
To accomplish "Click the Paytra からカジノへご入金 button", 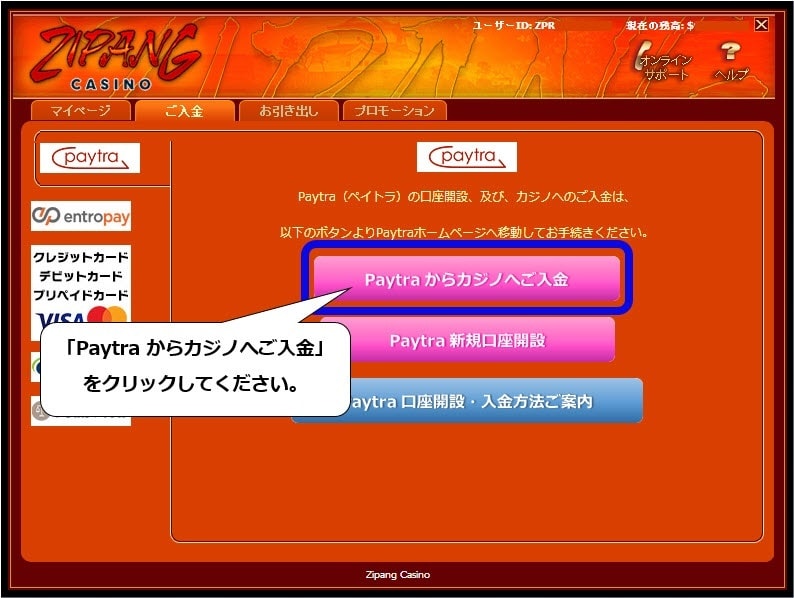I will 466,279.
